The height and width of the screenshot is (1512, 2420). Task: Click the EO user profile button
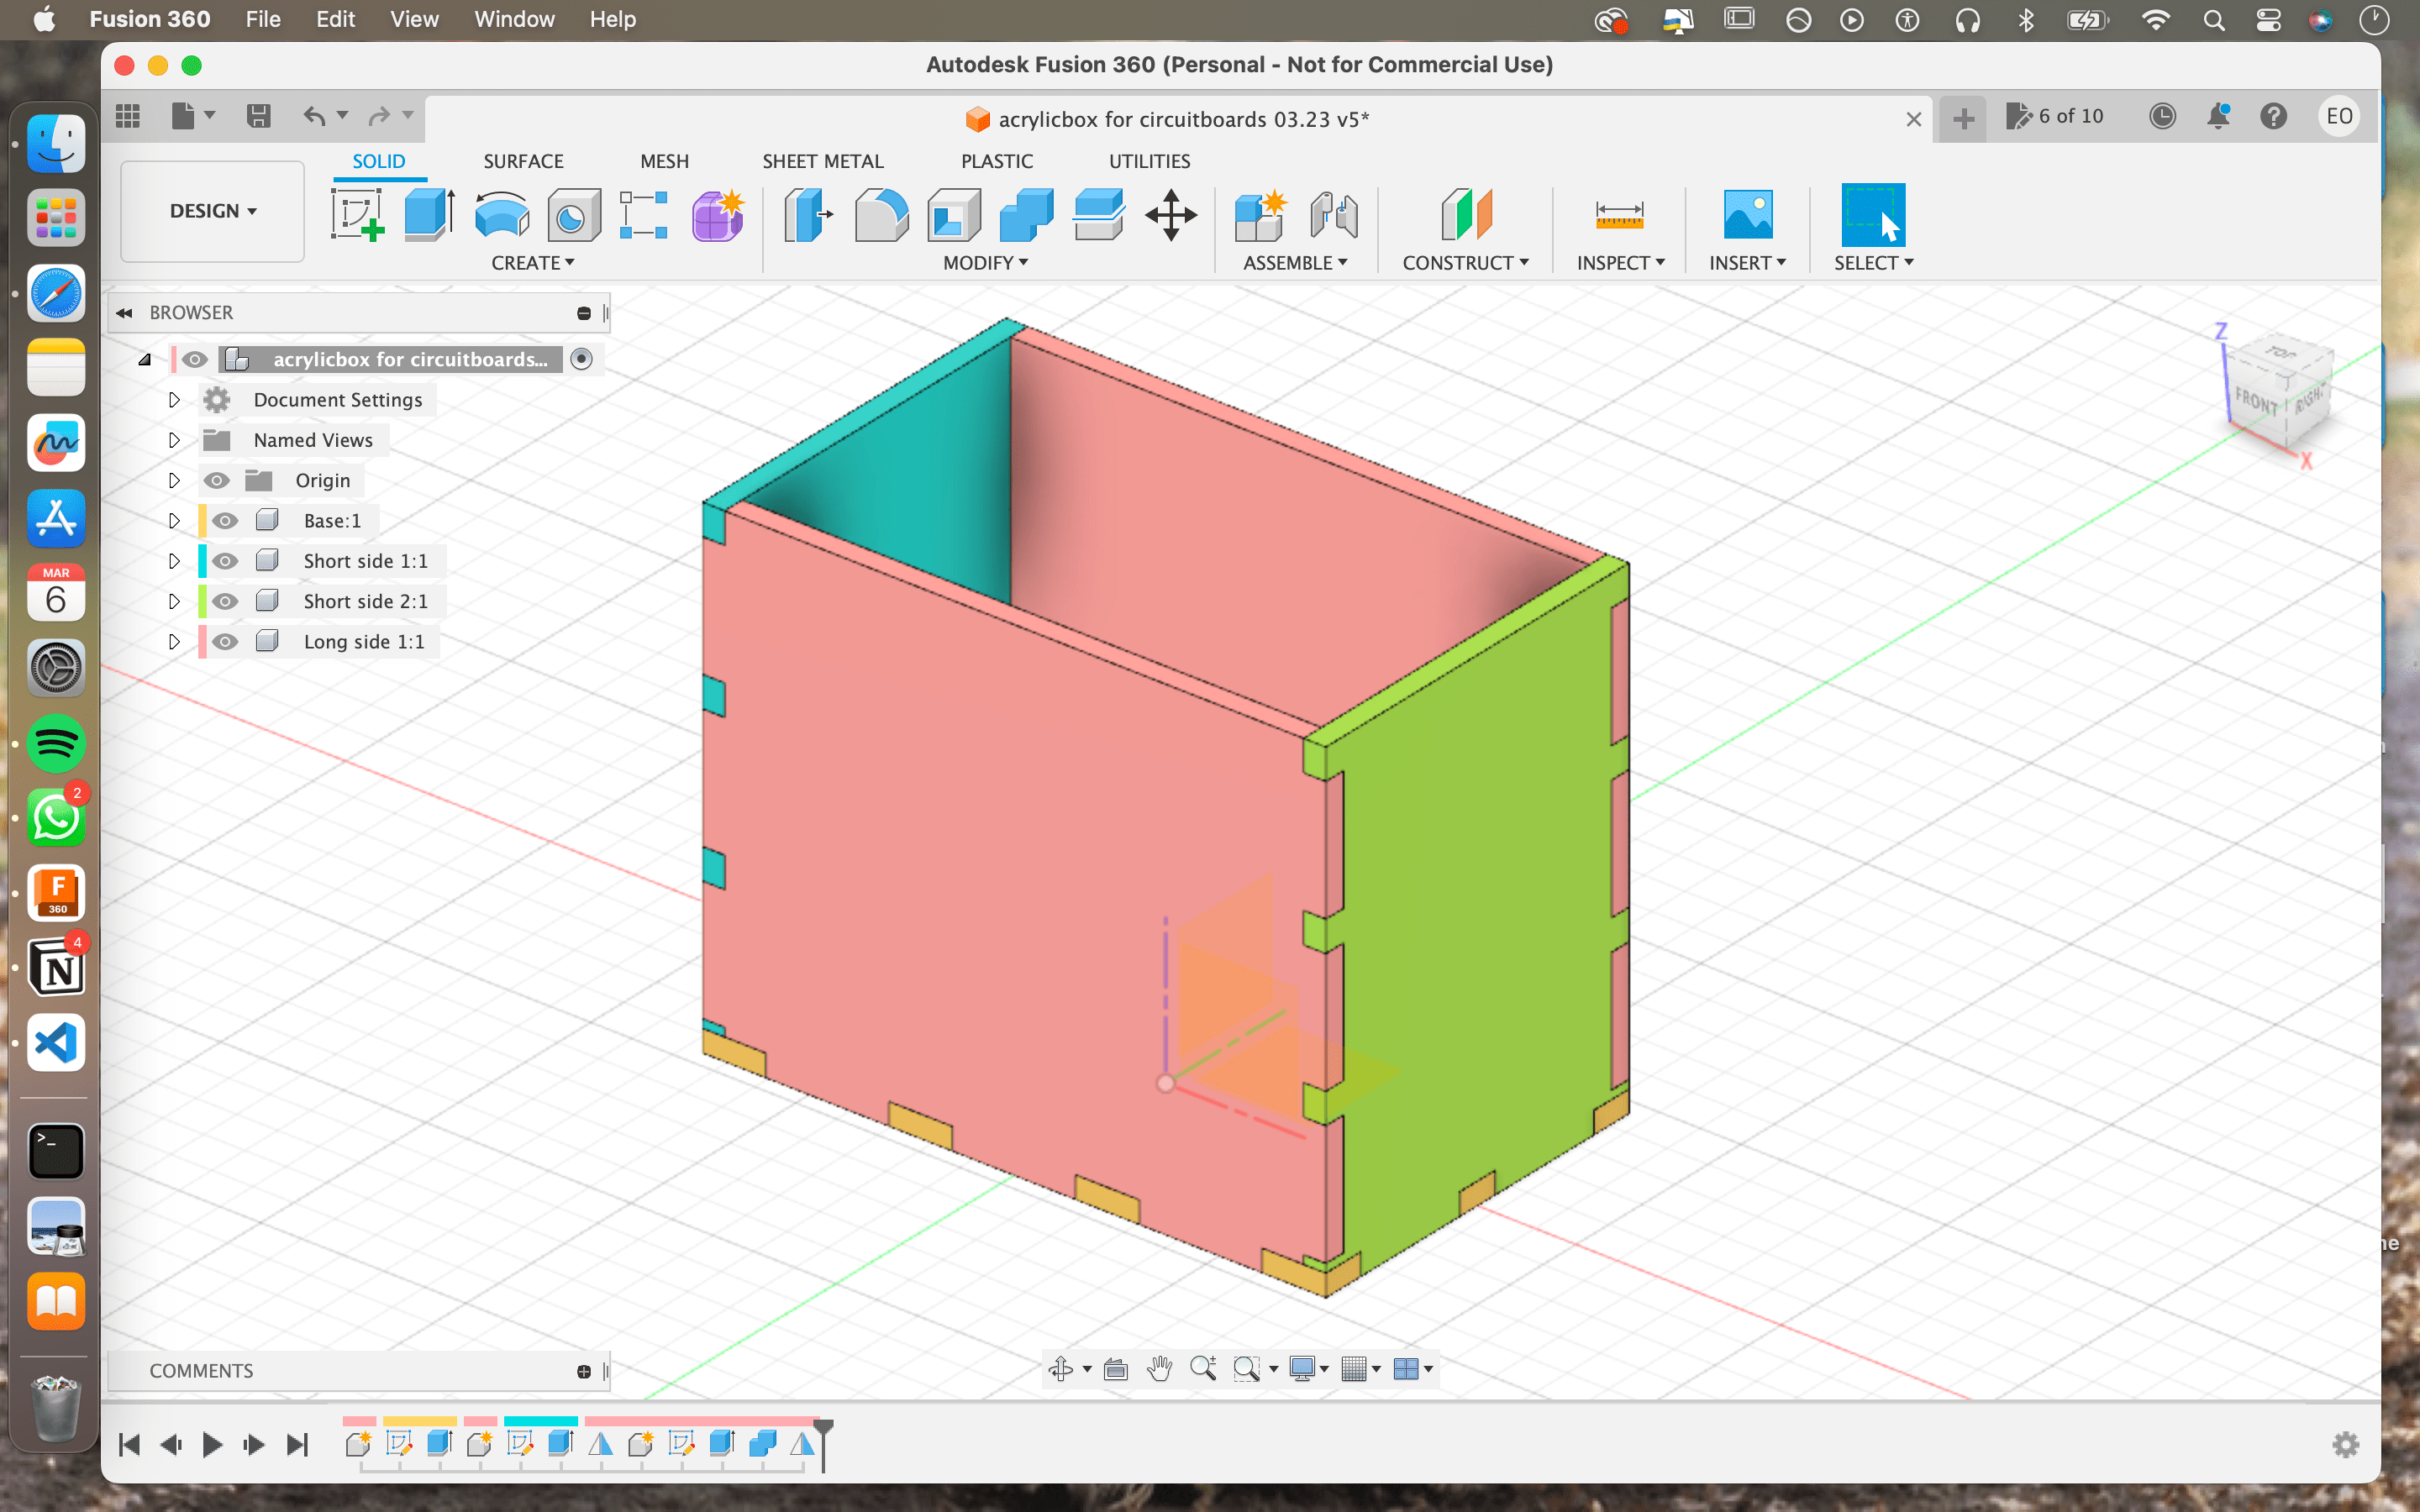2339,117
